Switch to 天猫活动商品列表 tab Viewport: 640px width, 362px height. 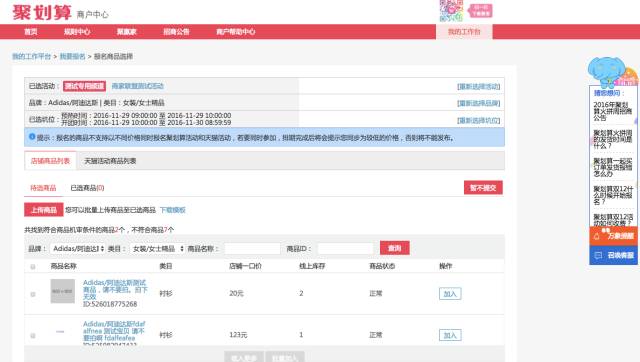tap(110, 161)
